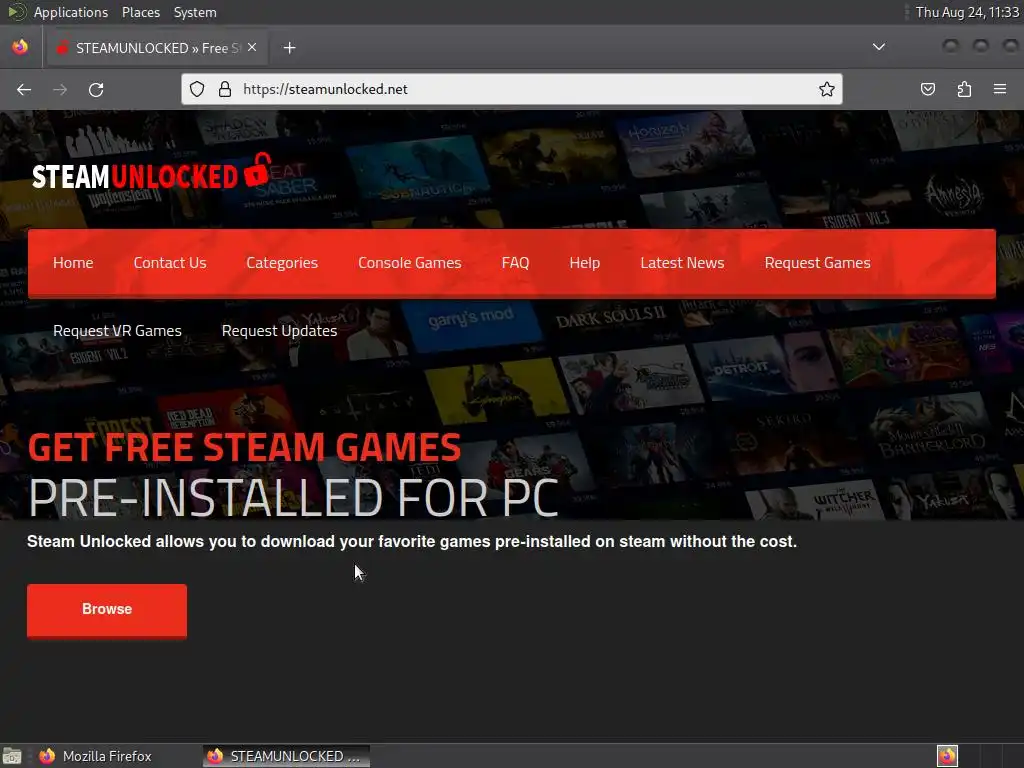Image resolution: width=1024 pixels, height=768 pixels.
Task: Click the Steam Unlocked description sentence
Action: (x=412, y=541)
